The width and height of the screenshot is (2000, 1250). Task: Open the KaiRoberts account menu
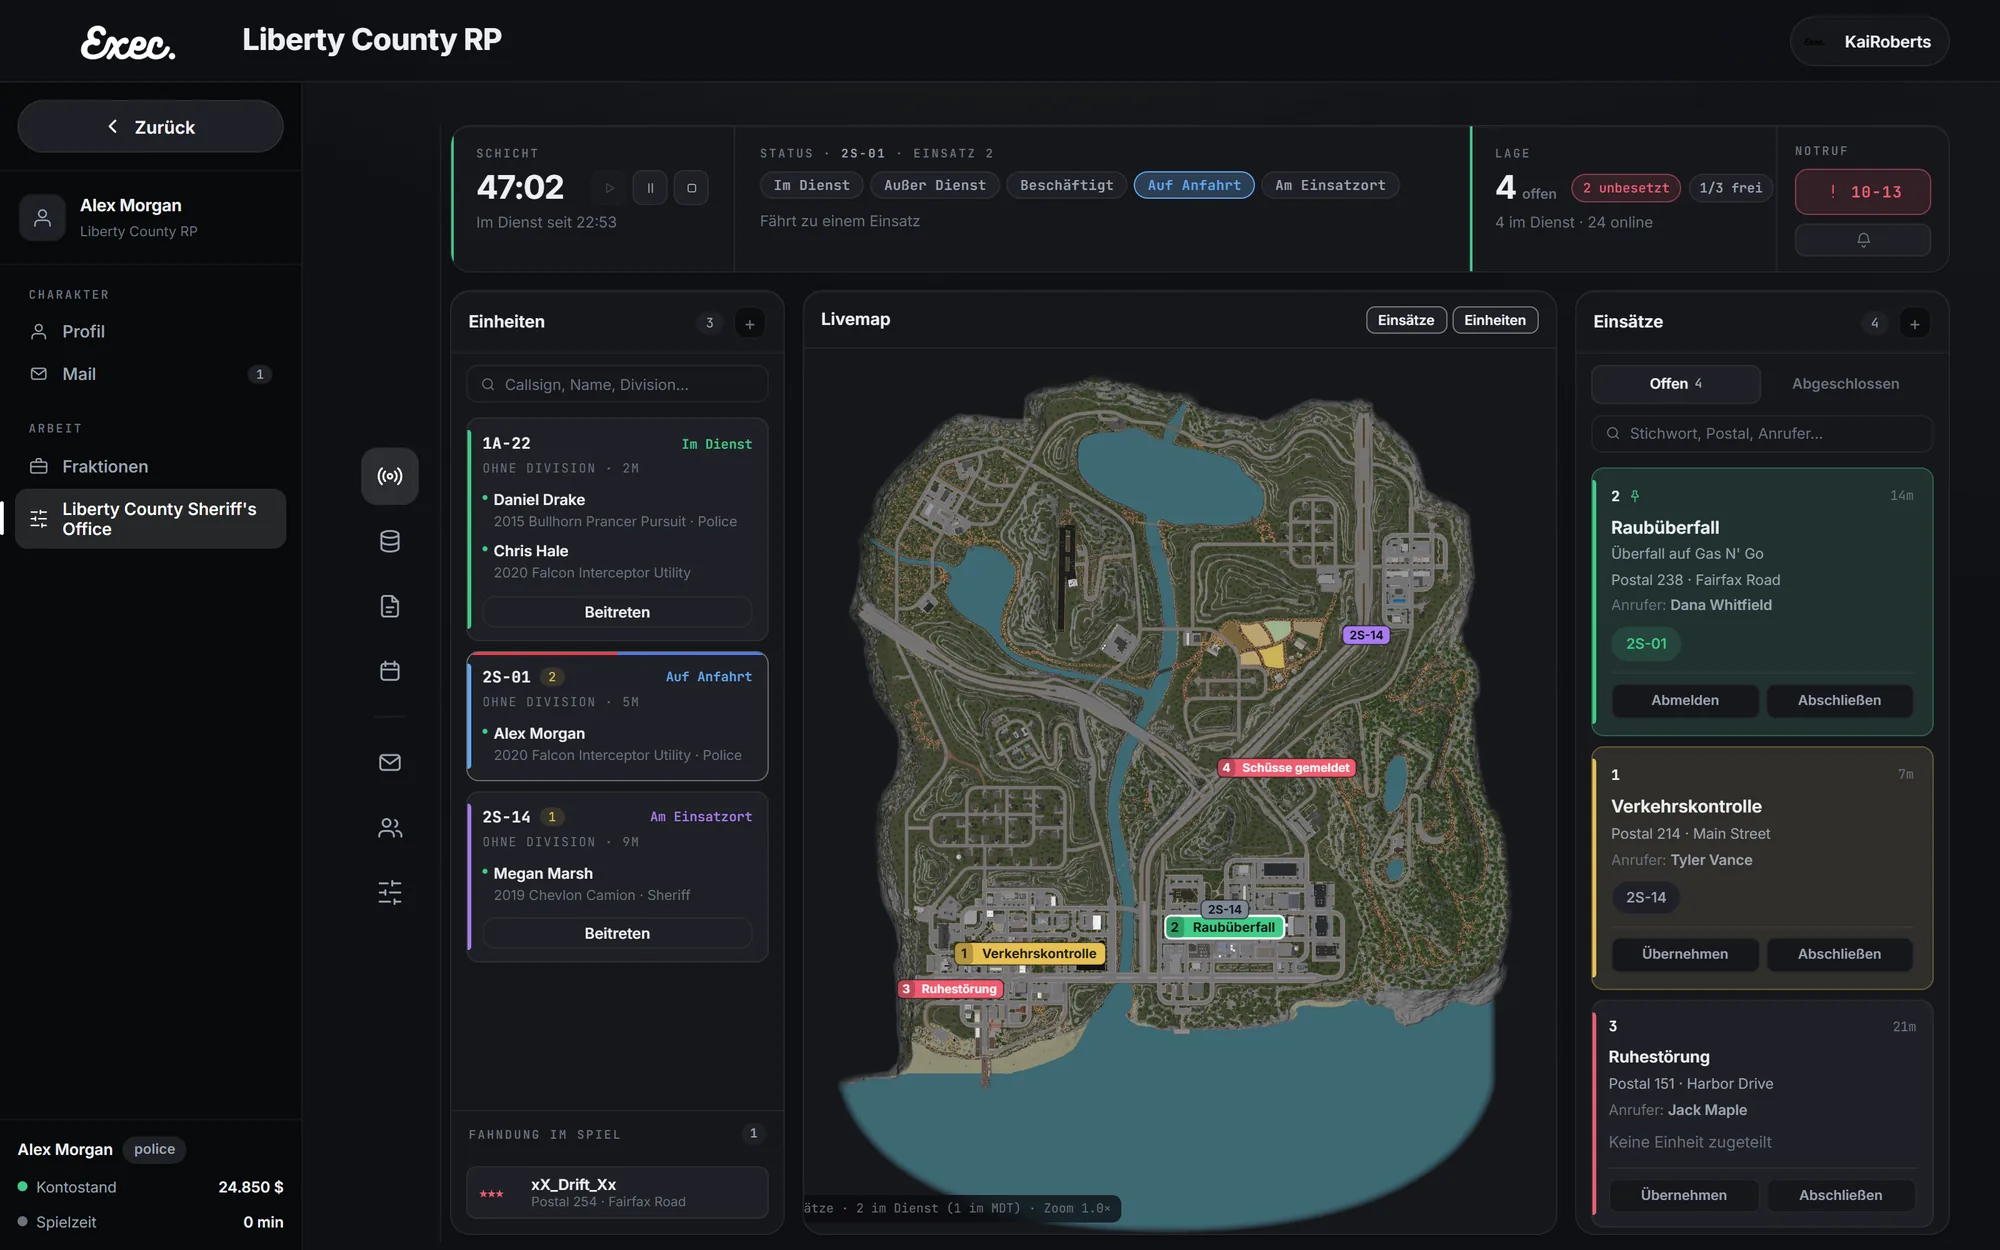pyautogui.click(x=1869, y=42)
